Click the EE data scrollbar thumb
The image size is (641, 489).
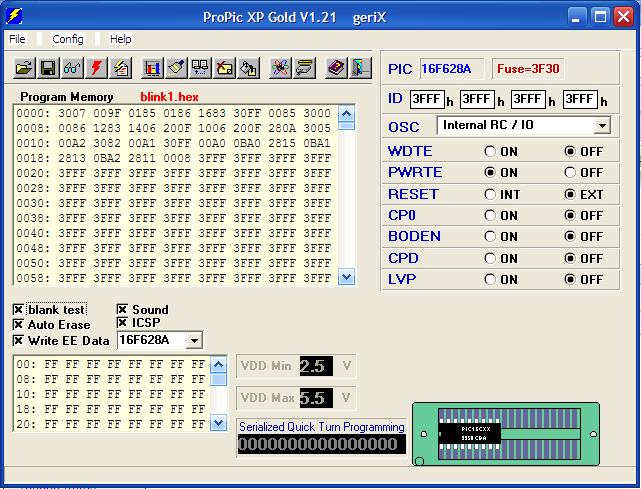pos(218,379)
